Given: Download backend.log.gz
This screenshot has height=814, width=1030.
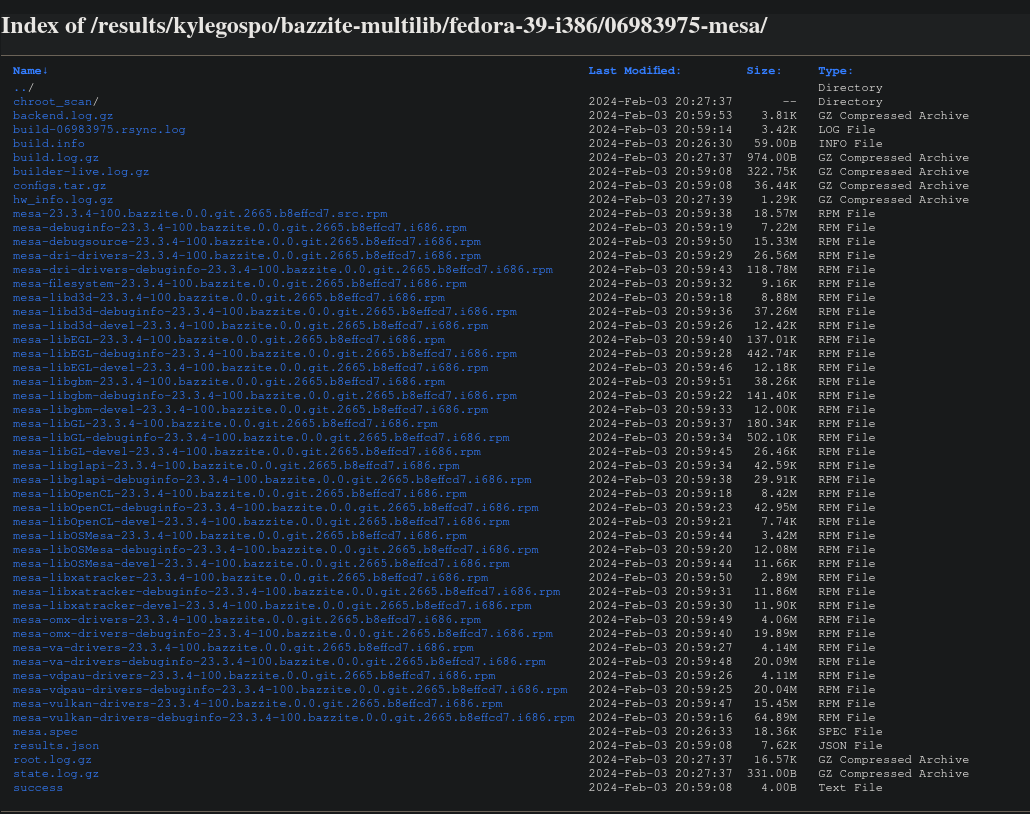Looking at the screenshot, I should [63, 116].
